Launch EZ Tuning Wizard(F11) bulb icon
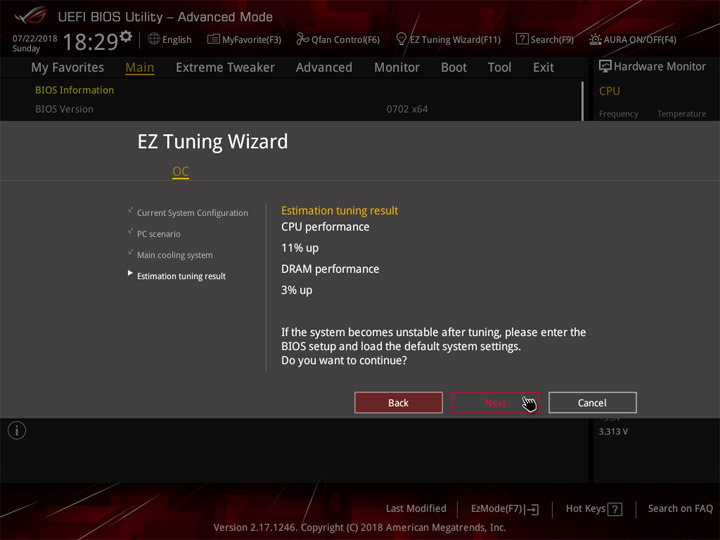Viewport: 720px width, 540px height. click(x=401, y=39)
